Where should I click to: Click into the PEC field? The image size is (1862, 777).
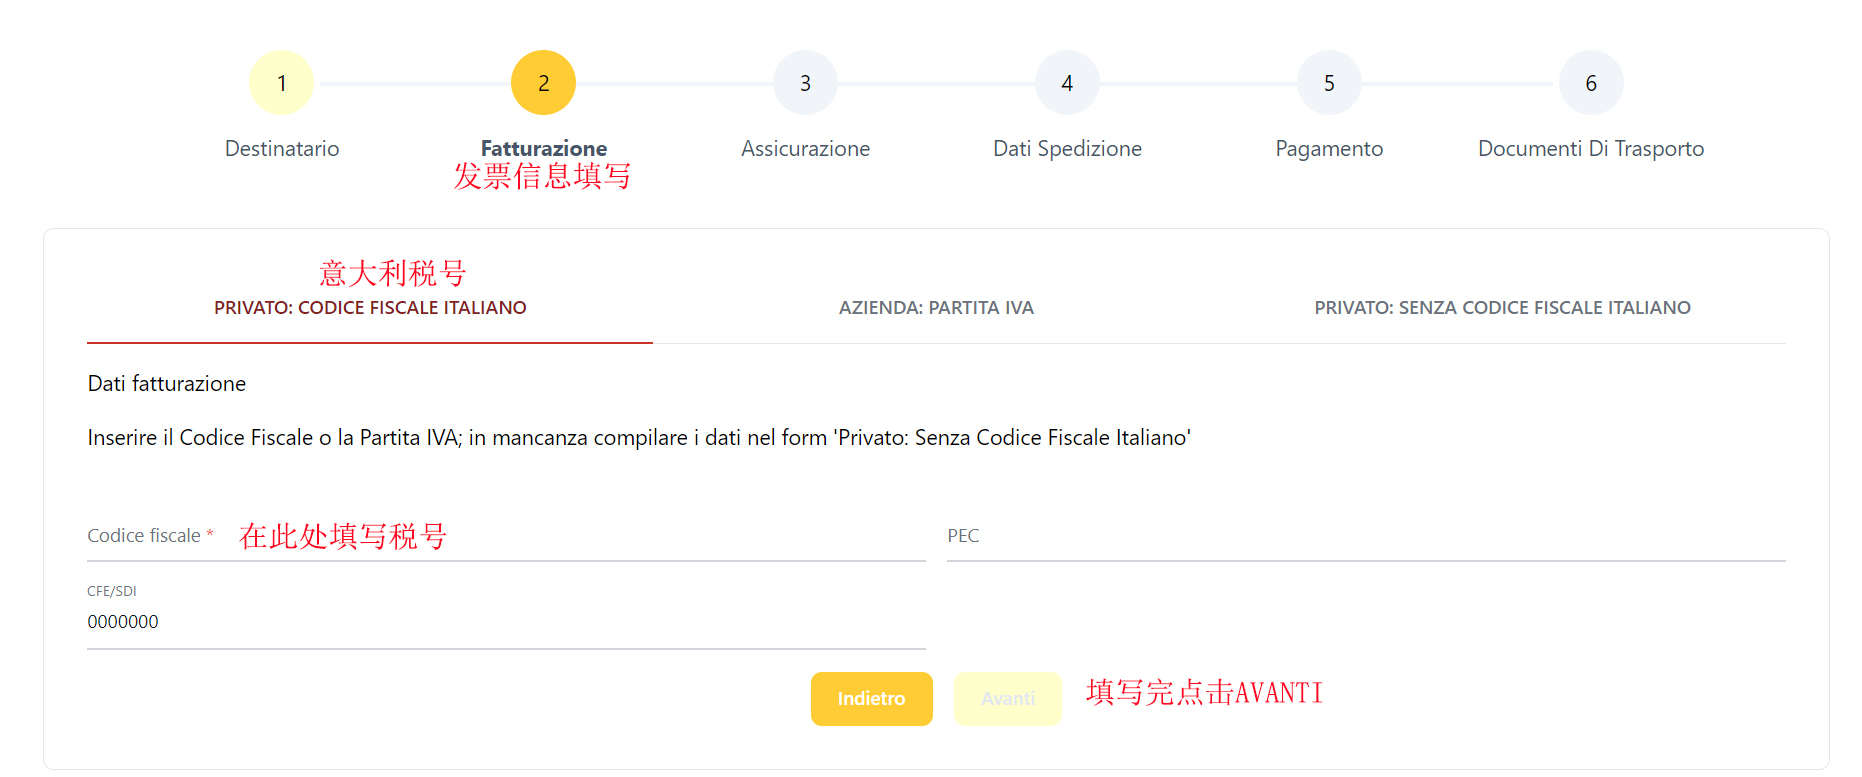coord(1366,536)
